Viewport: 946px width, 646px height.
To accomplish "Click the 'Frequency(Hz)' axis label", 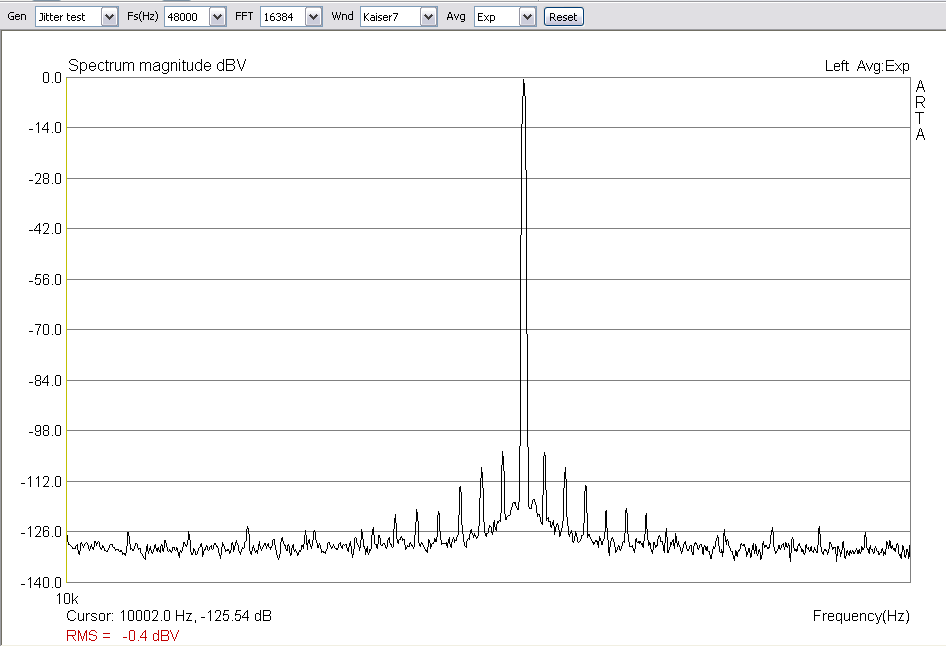I will point(861,616).
